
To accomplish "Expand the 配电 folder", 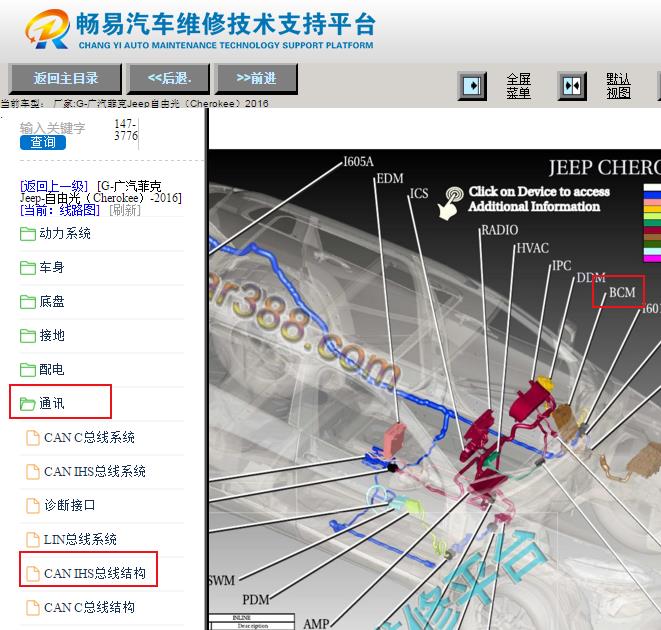I will 51,369.
